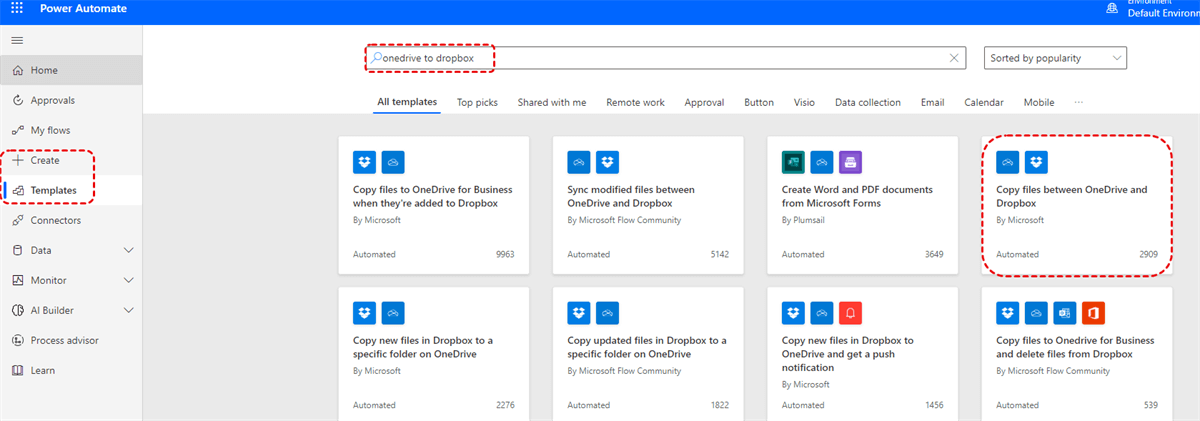This screenshot has width=1200, height=421.
Task: Expand the AI Builder section chevron
Action: click(128, 310)
